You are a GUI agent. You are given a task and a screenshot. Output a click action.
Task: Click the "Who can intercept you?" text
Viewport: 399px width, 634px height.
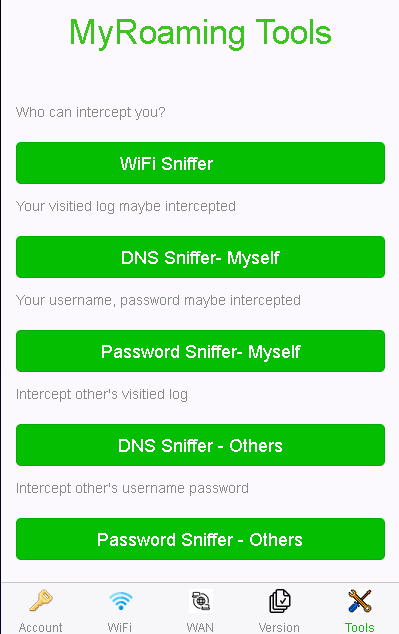91,112
